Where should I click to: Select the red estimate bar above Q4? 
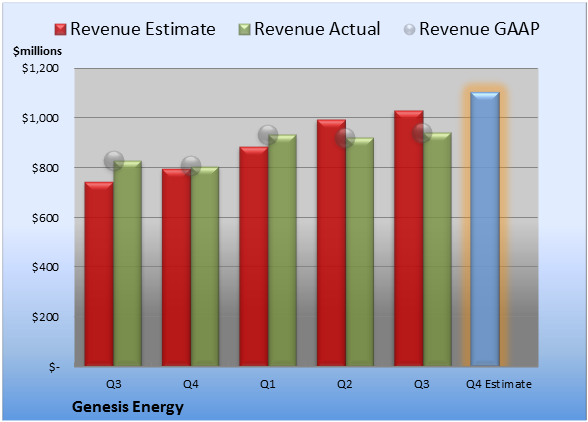point(176,267)
